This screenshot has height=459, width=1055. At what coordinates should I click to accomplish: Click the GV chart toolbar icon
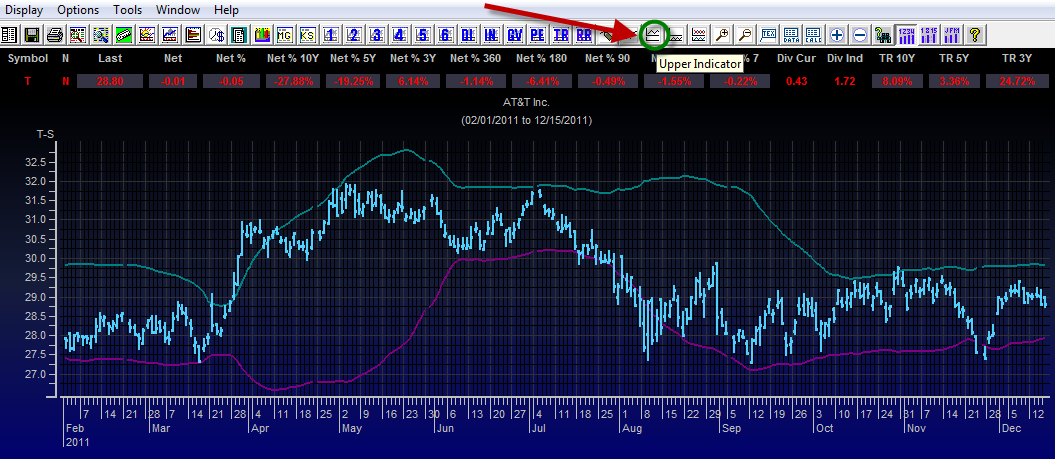[x=515, y=34]
